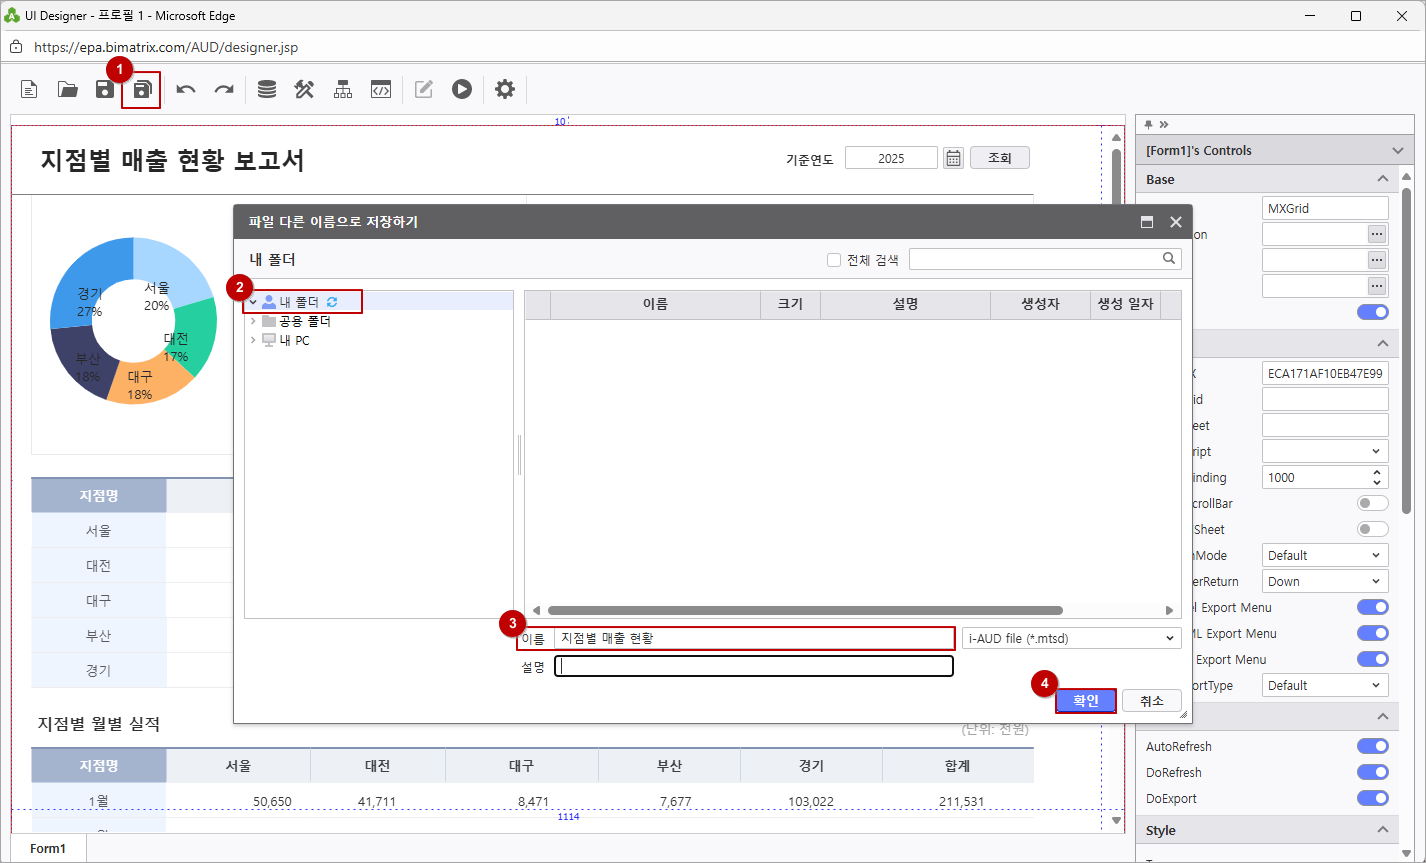This screenshot has width=1426, height=863.
Task: Click the Undo arrow icon
Action: pyautogui.click(x=186, y=90)
